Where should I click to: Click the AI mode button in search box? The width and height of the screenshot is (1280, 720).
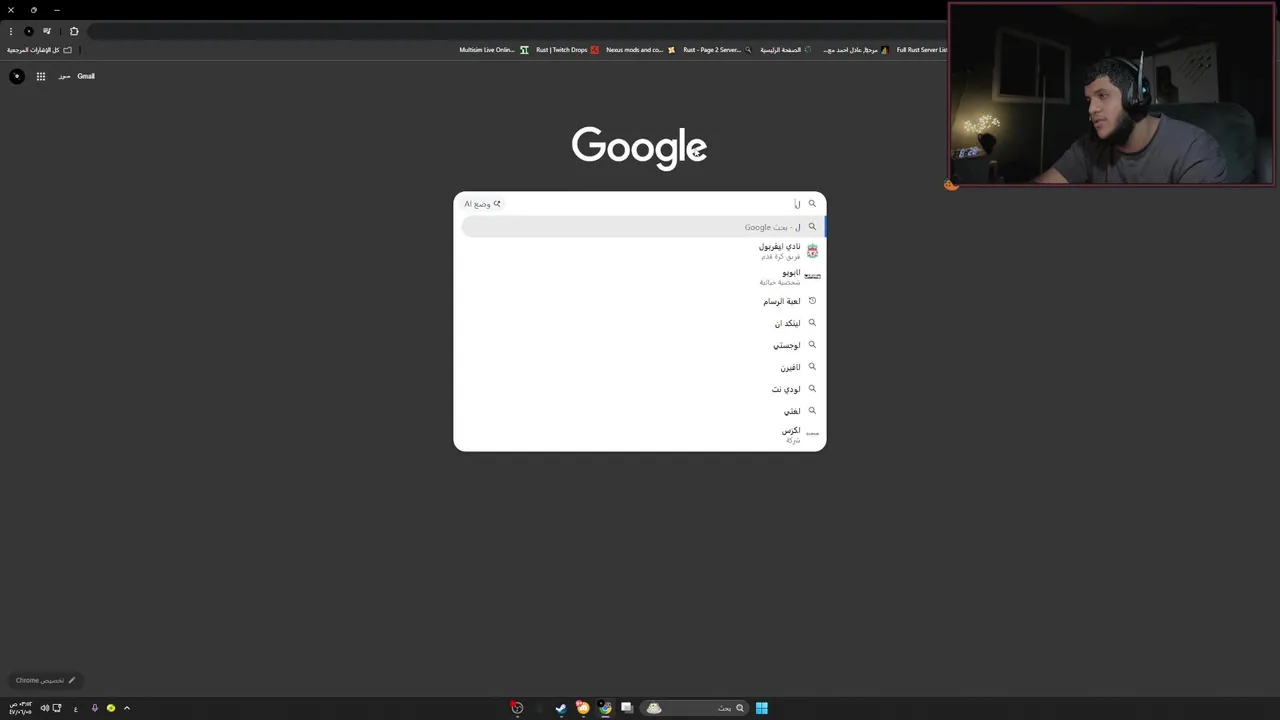click(482, 204)
